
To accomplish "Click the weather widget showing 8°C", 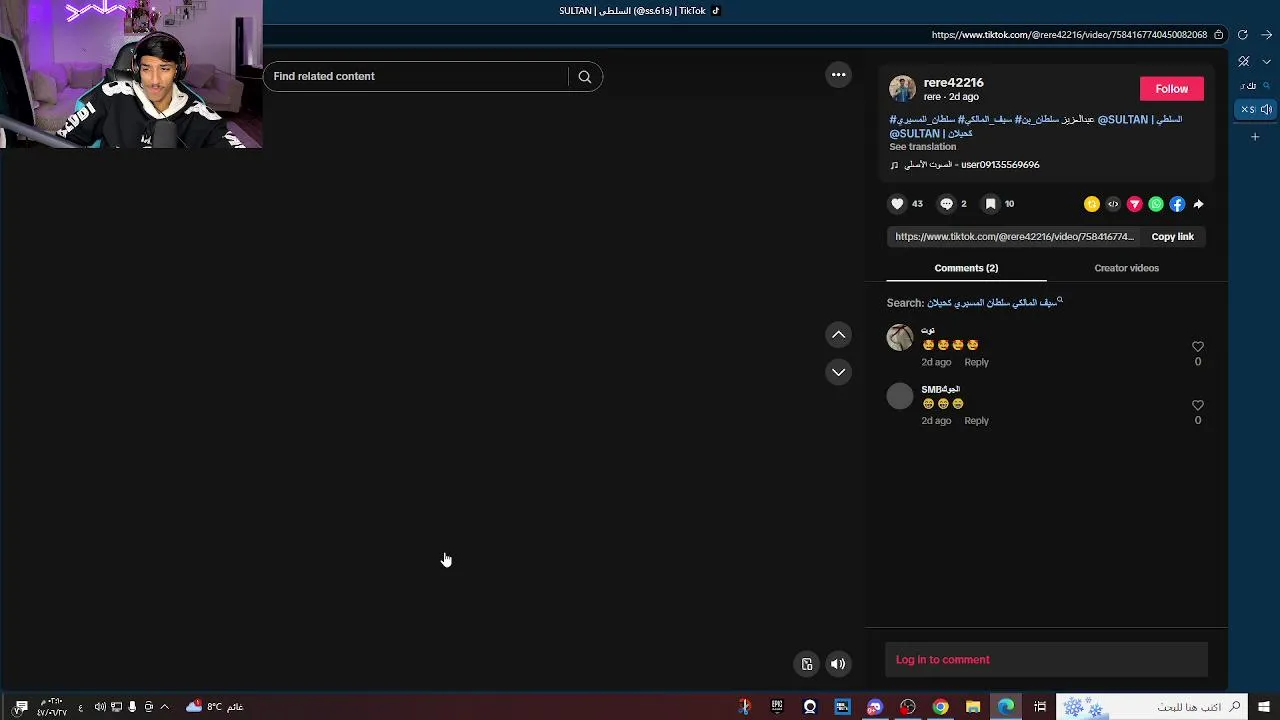I will (x=214, y=707).
